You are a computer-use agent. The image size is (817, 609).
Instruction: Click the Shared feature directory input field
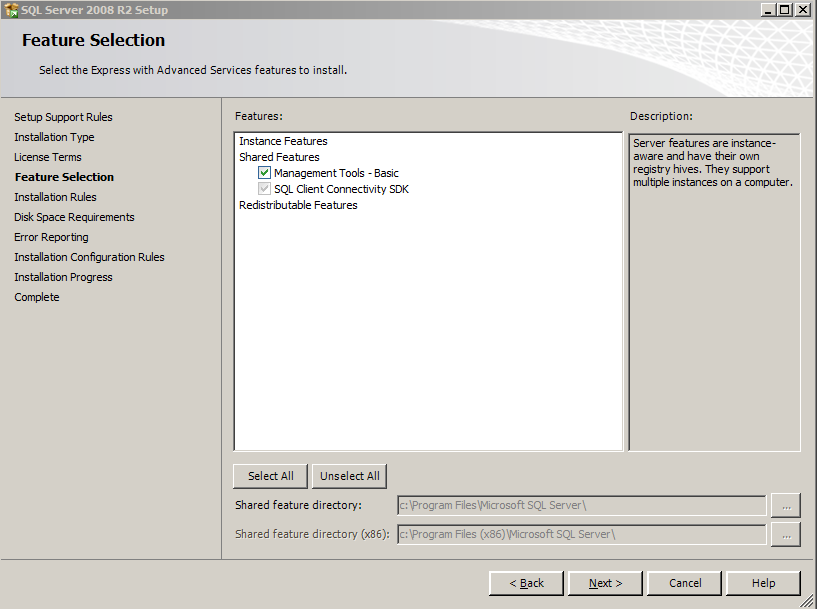[581, 505]
